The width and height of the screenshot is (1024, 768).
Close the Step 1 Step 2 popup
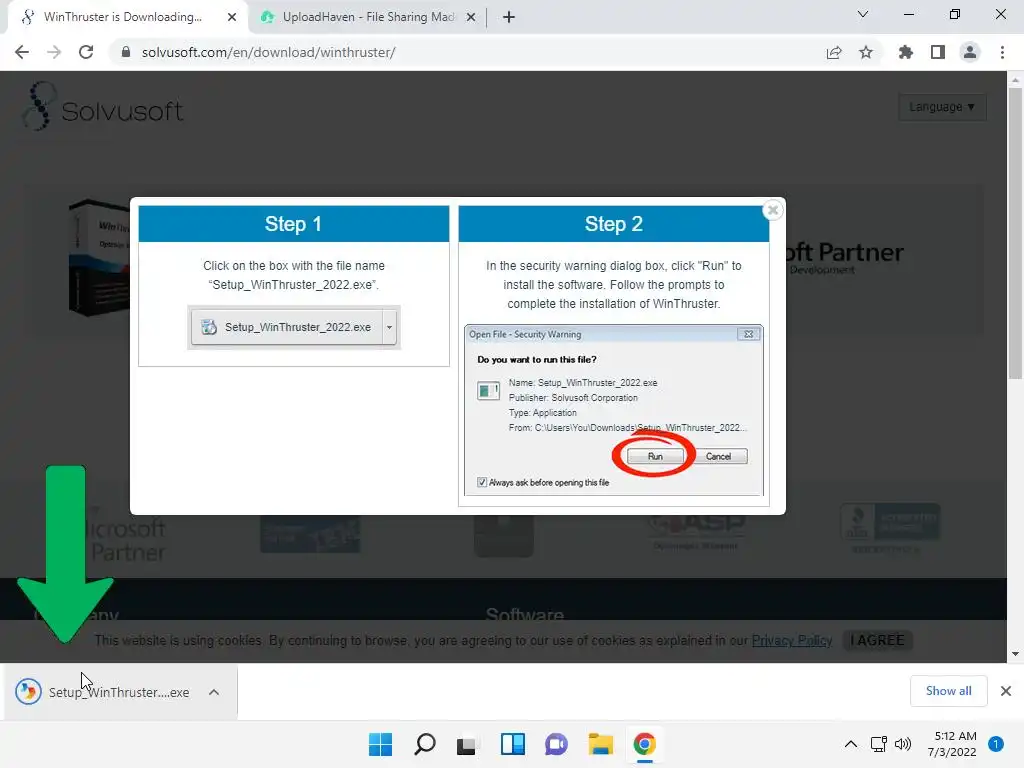pos(773,210)
